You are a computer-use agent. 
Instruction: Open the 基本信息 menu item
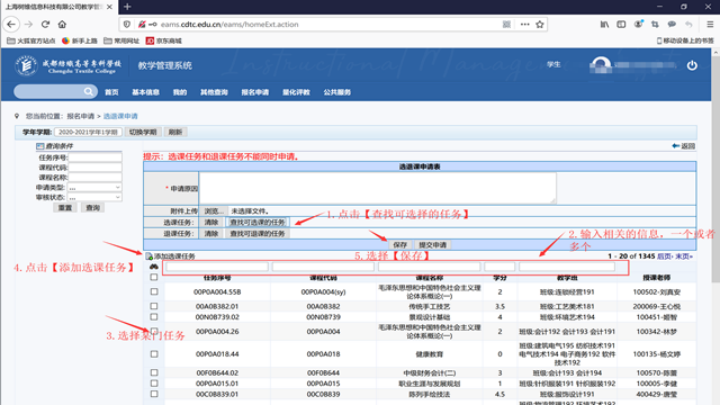[x=146, y=92]
